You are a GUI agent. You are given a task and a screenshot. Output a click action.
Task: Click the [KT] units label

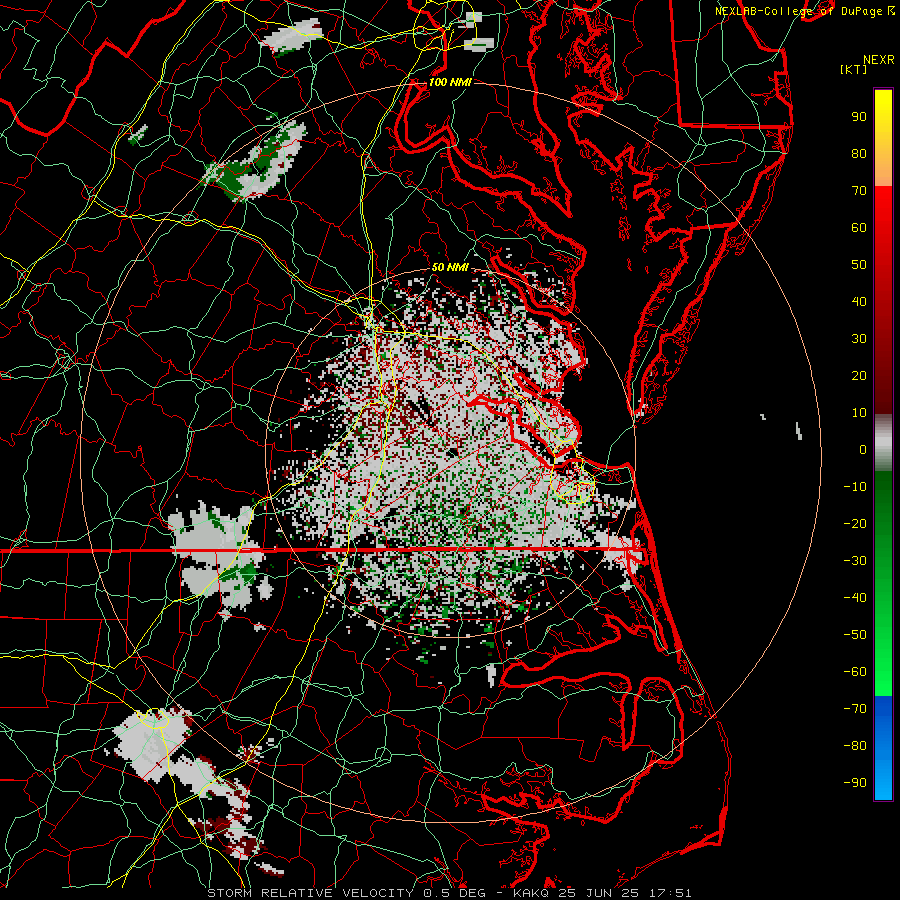click(854, 69)
